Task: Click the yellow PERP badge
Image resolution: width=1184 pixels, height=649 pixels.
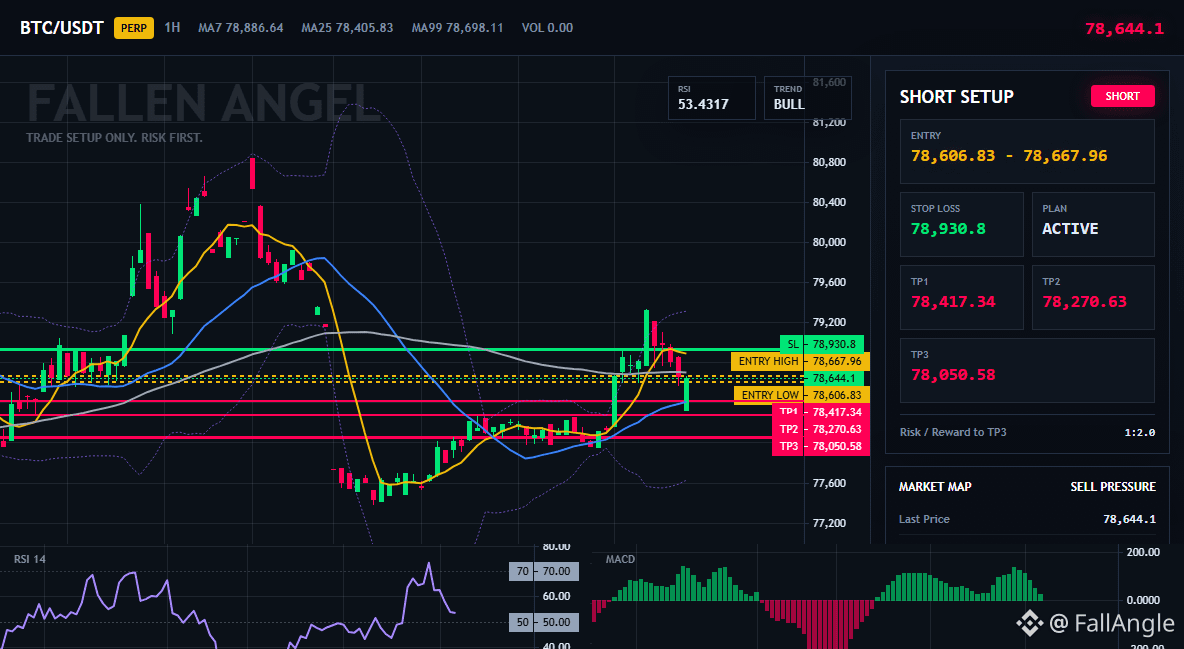Action: [134, 28]
